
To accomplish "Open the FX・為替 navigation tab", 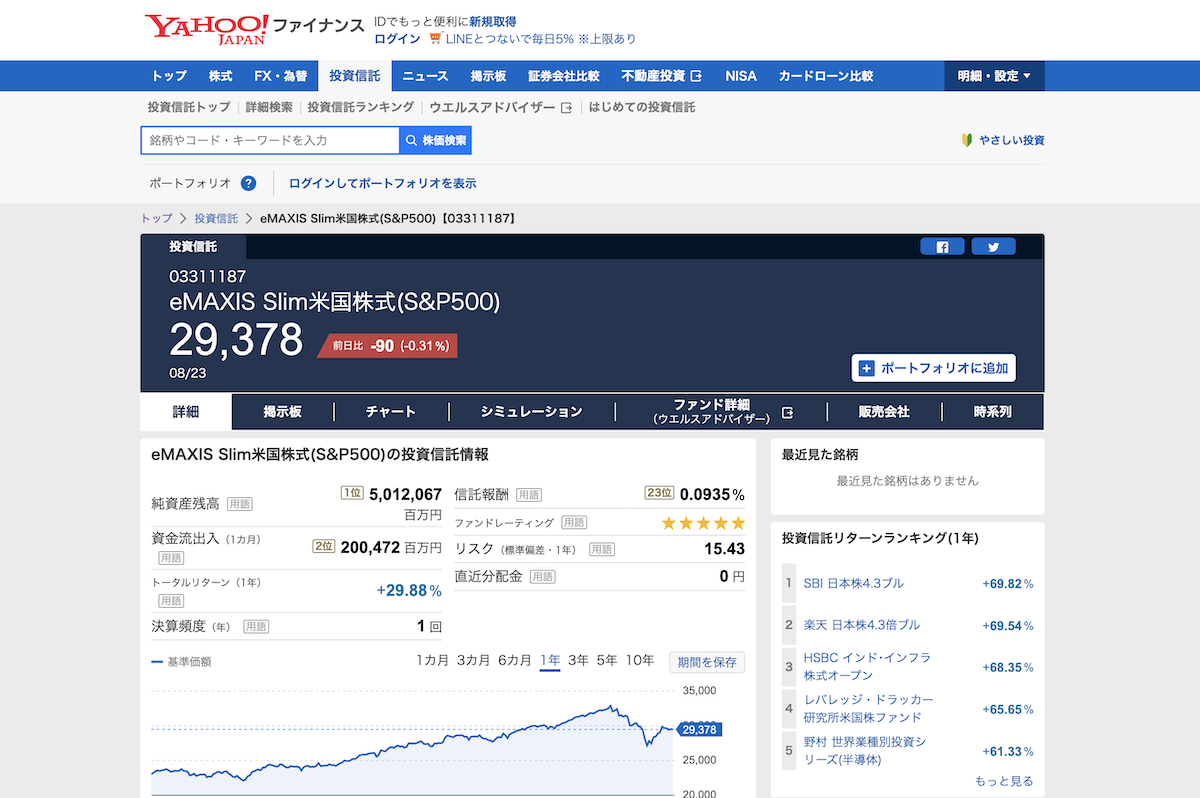I will (281, 76).
